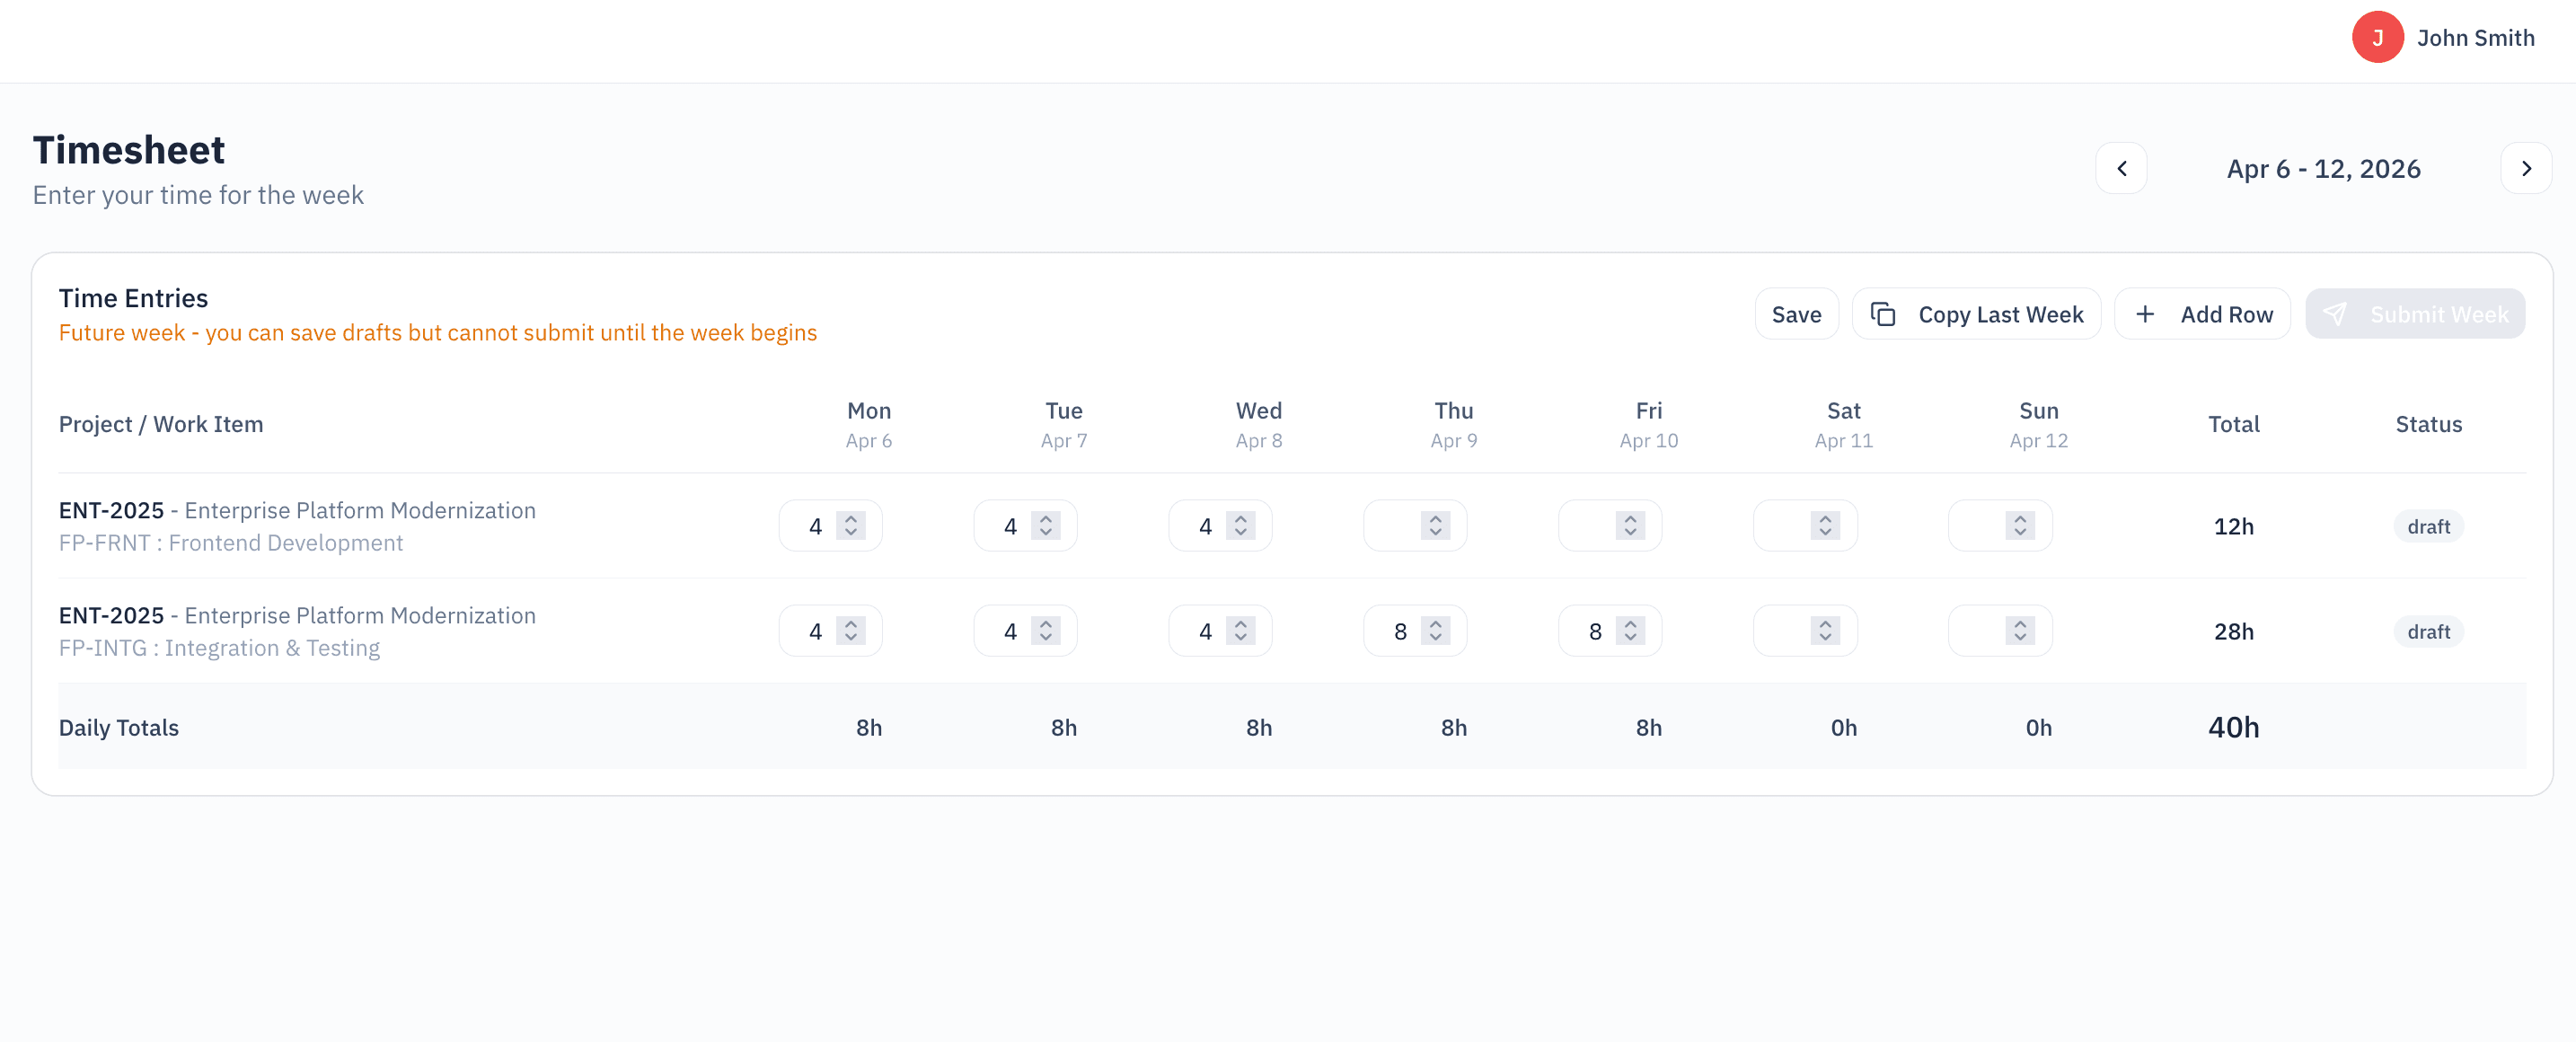Increment Monday hours for Frontend Development
Image resolution: width=2576 pixels, height=1042 pixels.
click(x=851, y=518)
